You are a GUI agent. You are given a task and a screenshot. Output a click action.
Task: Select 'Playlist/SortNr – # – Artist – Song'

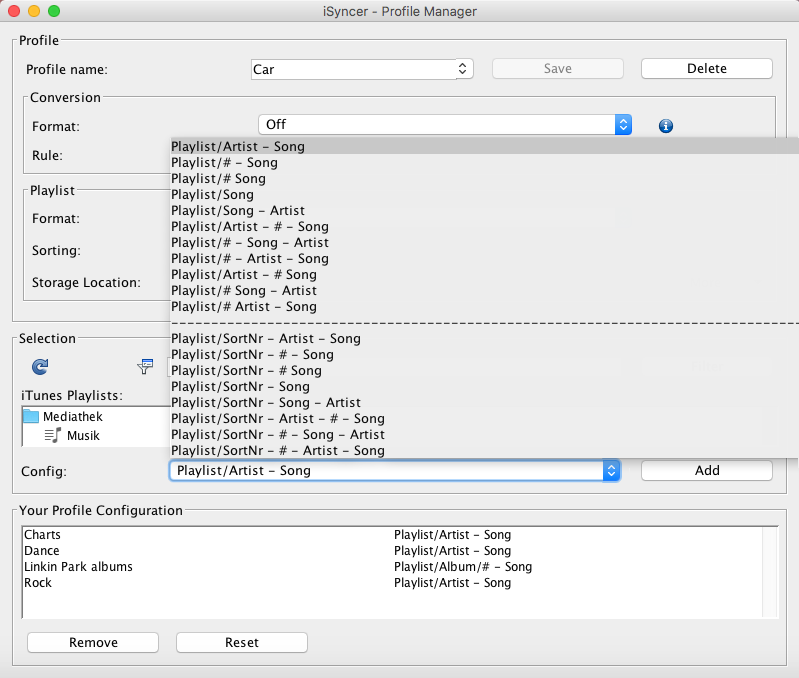(484, 450)
